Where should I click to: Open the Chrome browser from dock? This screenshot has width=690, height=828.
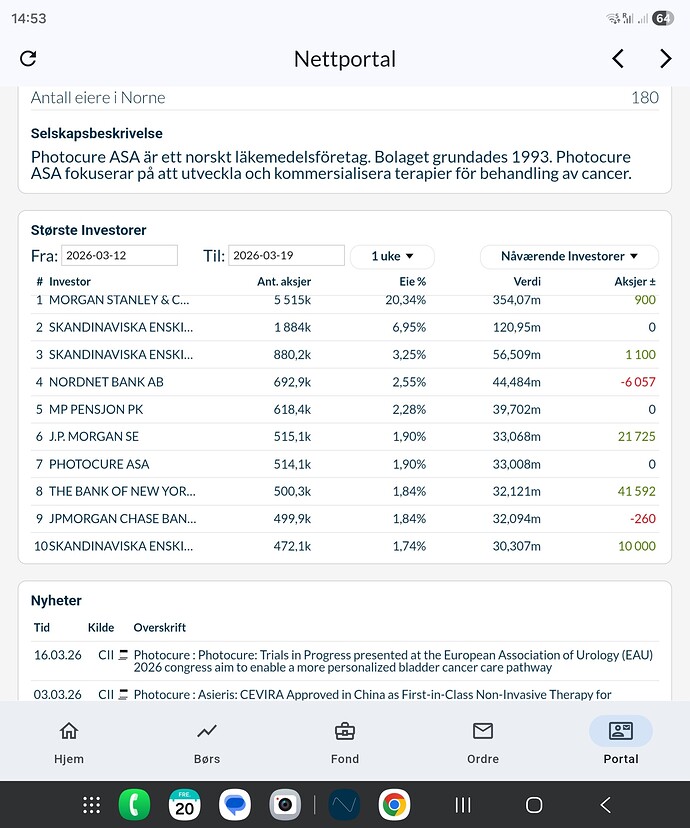[394, 805]
